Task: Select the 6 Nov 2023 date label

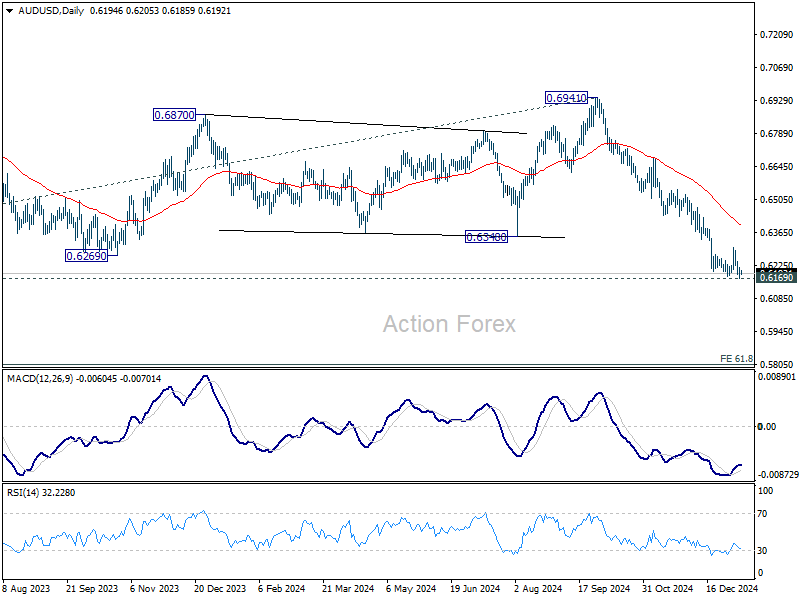Action: [155, 588]
